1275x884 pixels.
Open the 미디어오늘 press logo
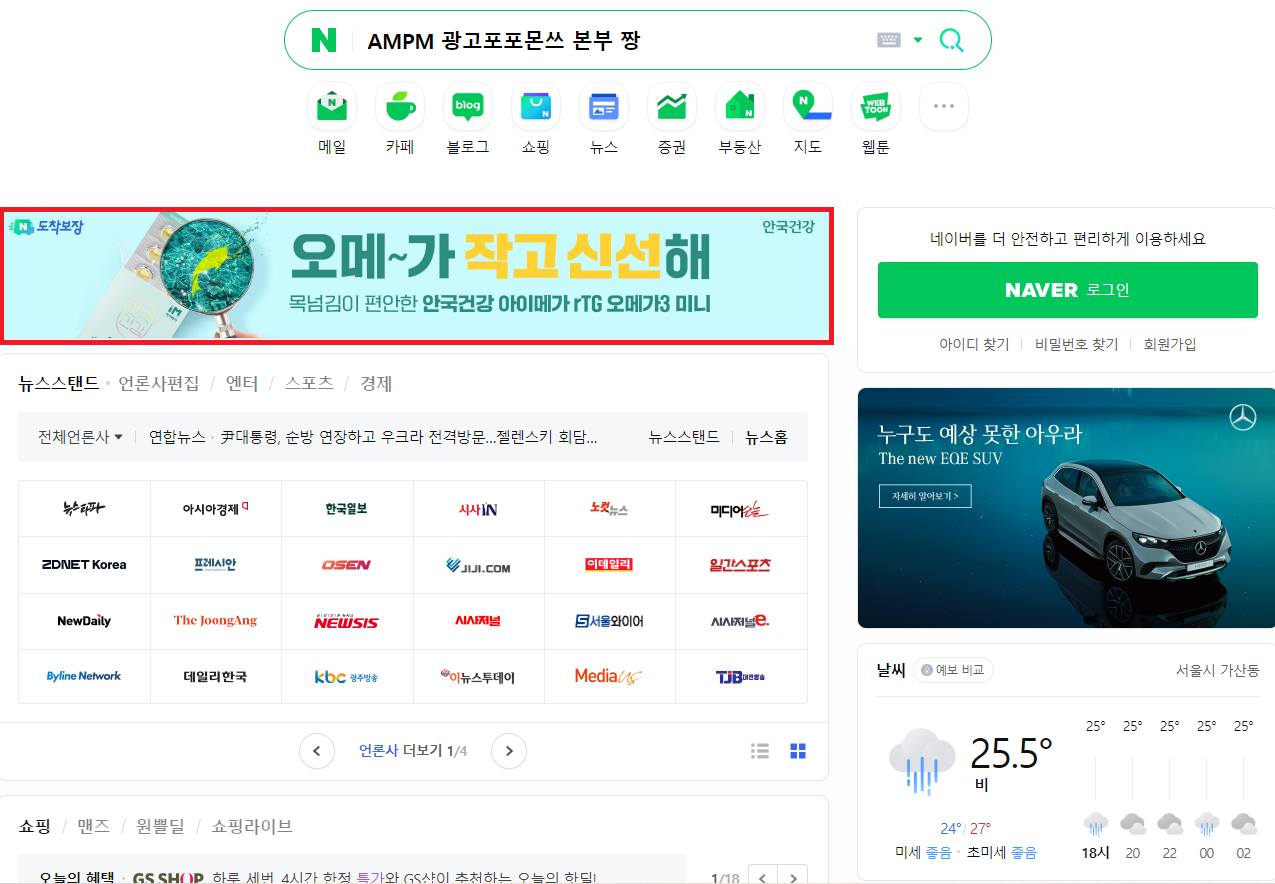(741, 509)
